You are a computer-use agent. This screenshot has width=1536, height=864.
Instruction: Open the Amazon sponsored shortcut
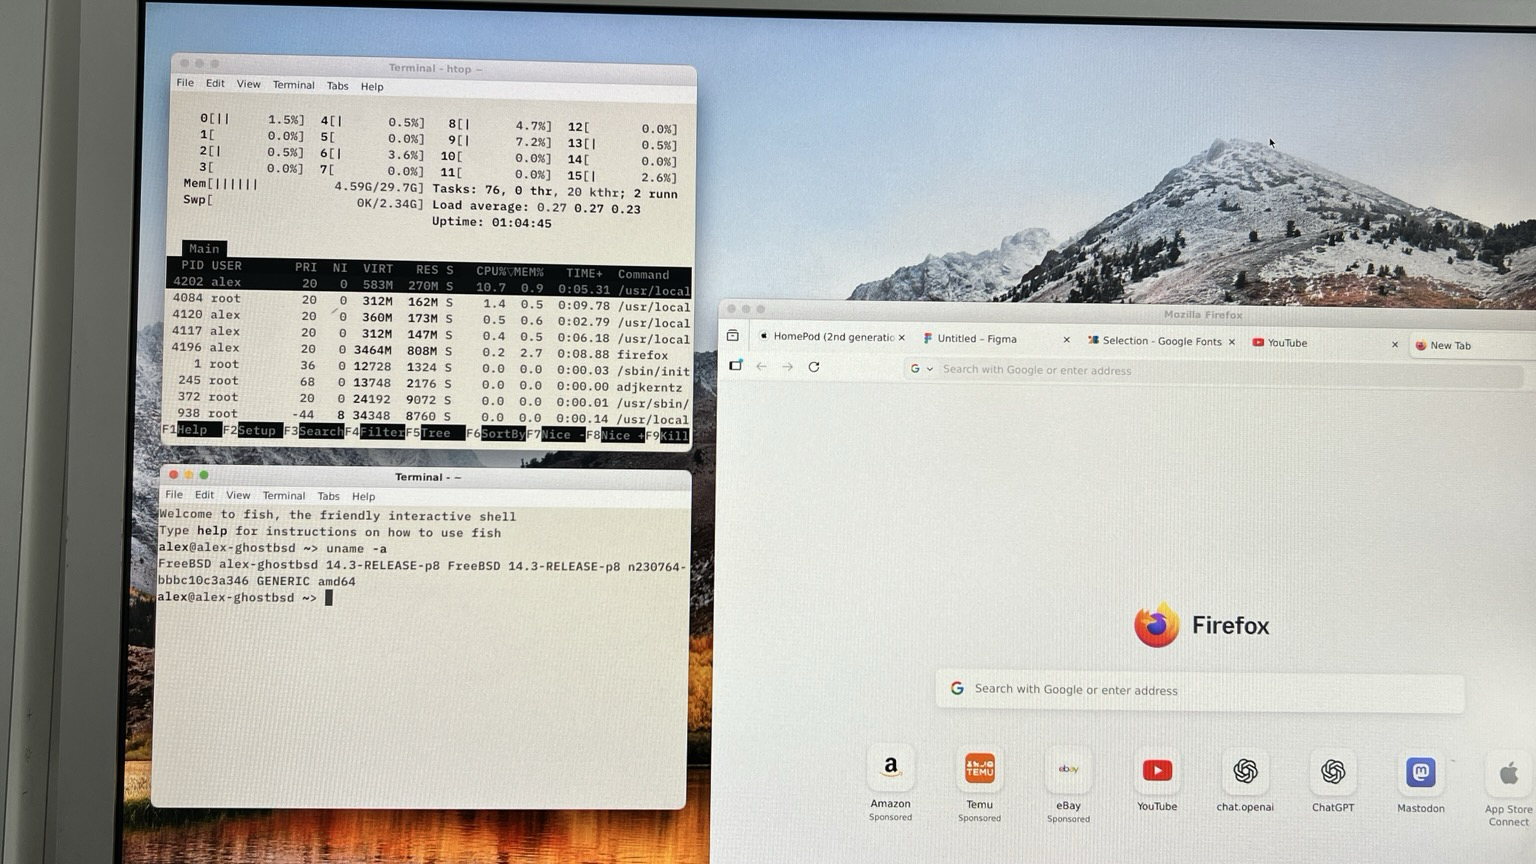pyautogui.click(x=890, y=784)
